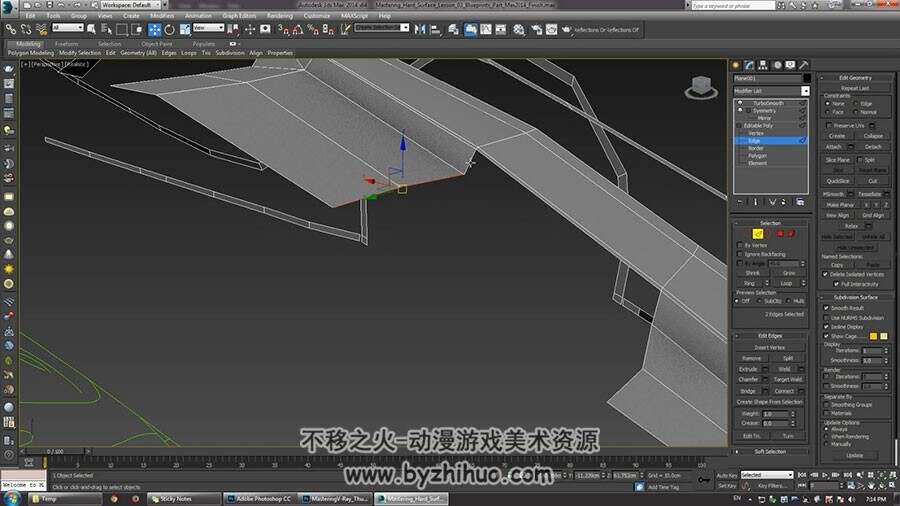Select the Face constraint radio button
Image resolution: width=900 pixels, height=506 pixels.
[x=828, y=112]
